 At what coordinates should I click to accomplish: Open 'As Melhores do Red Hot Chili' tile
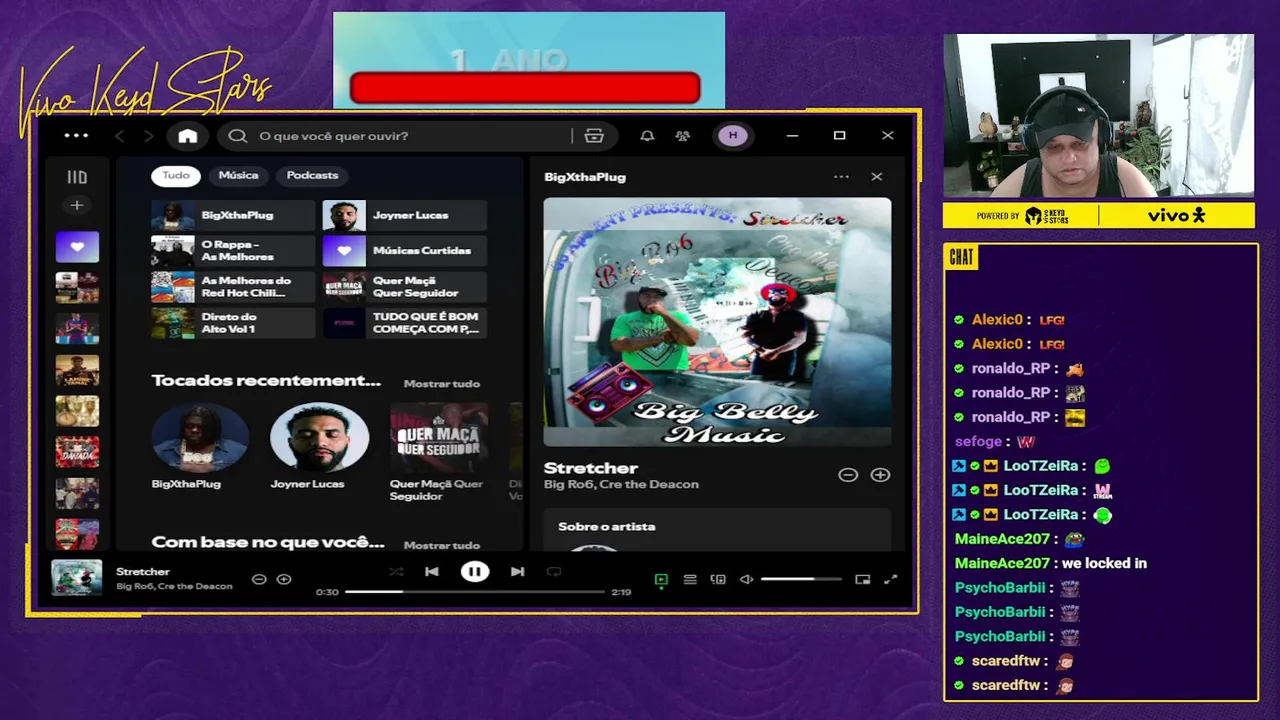233,287
